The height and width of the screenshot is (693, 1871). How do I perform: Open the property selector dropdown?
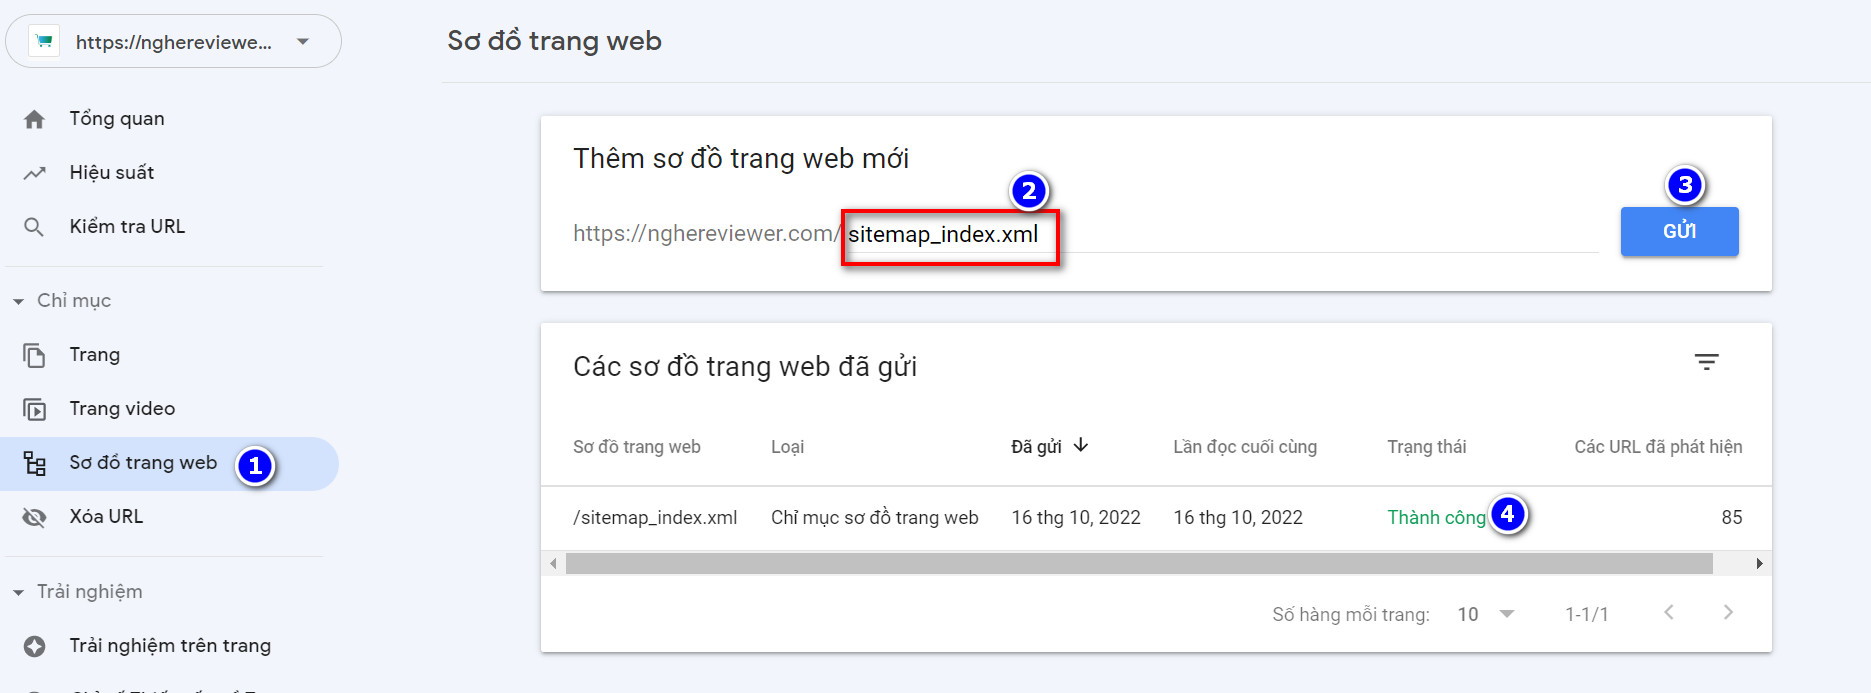(x=173, y=41)
